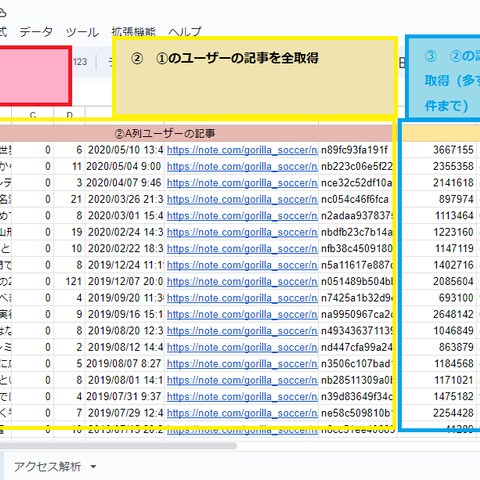This screenshot has width=480, height=480.
Task: Select the ID cell n5a11617e887
Action: 356,265
